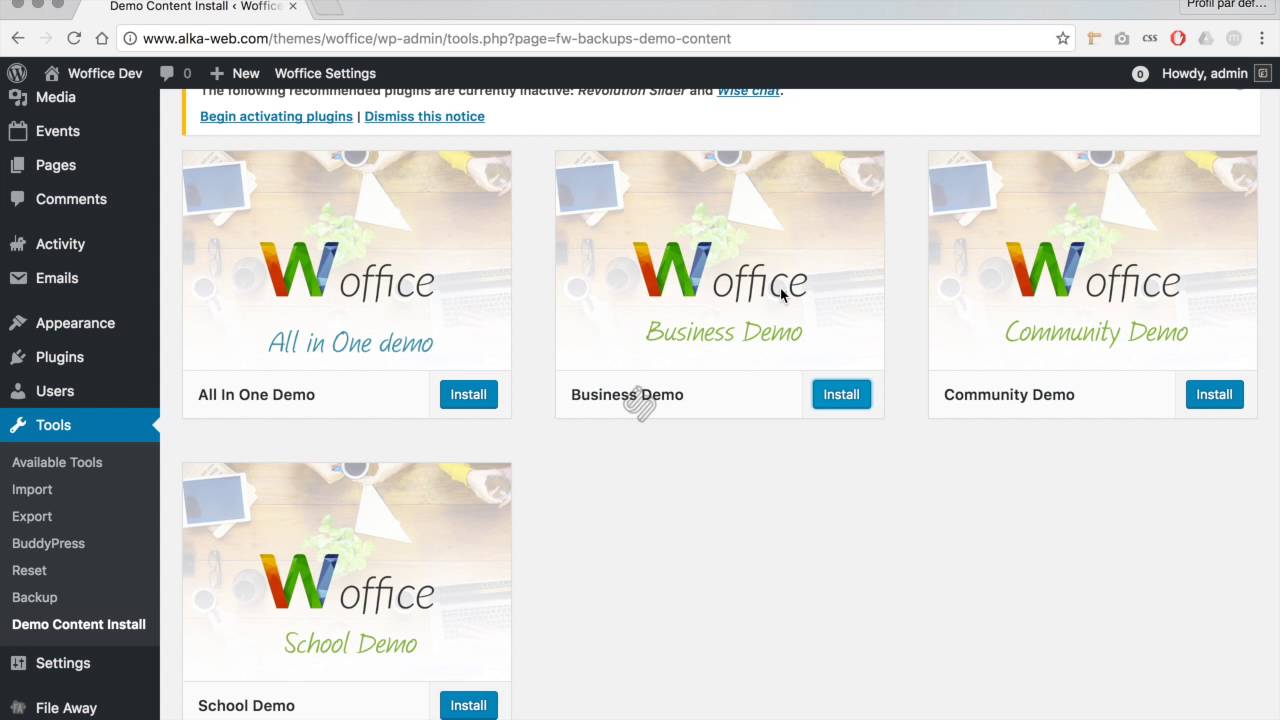Open Demo Content Install submenu item

[x=79, y=624]
